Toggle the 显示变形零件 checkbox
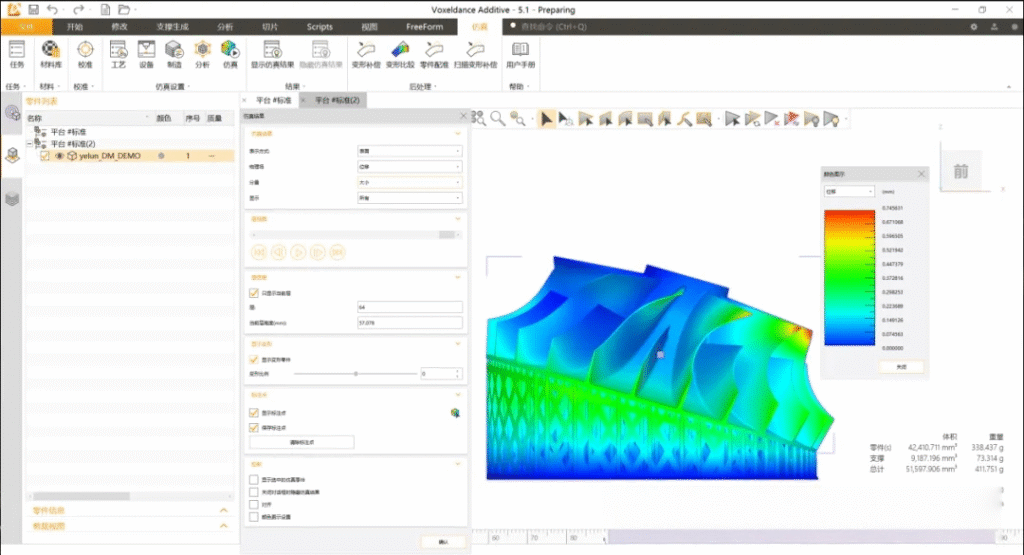The height and width of the screenshot is (555, 1024). (x=253, y=359)
